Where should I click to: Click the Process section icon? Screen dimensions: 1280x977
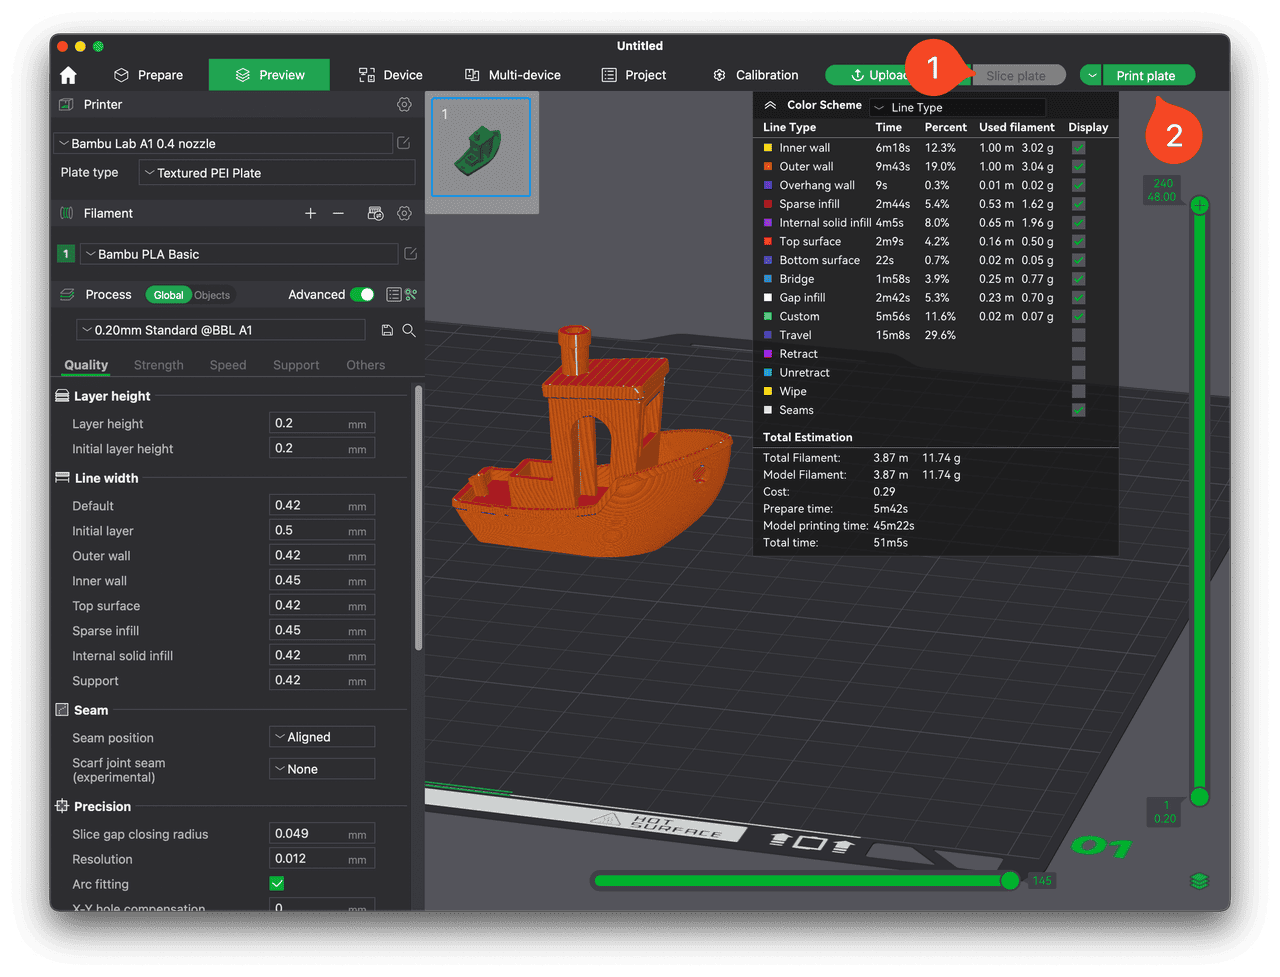67,294
